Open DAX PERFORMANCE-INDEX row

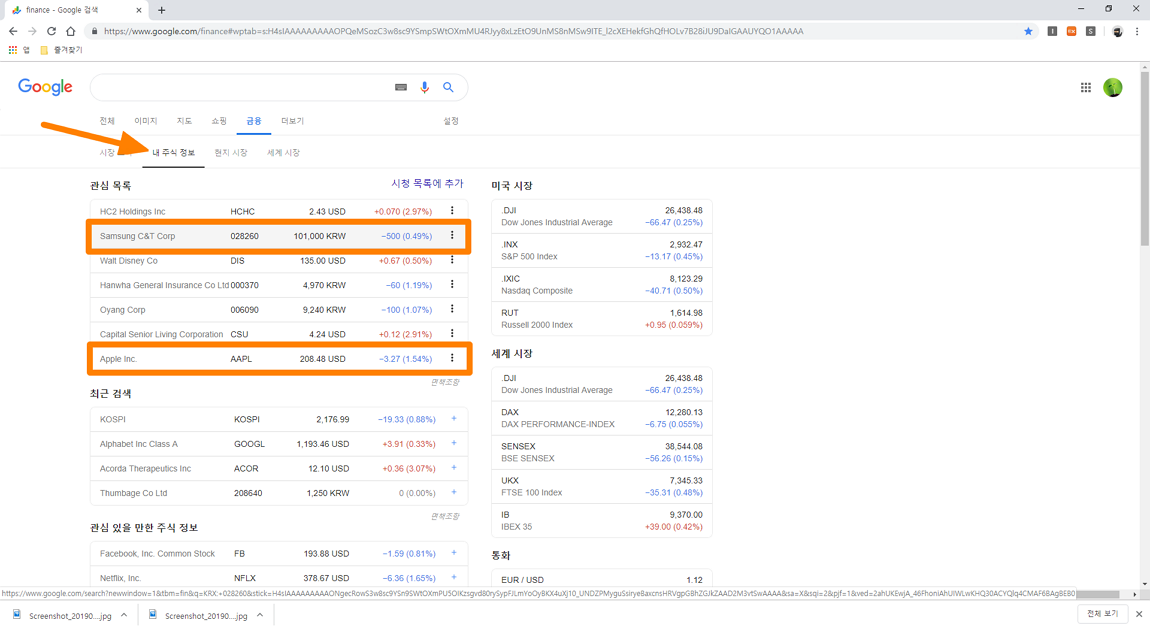pyautogui.click(x=601, y=418)
